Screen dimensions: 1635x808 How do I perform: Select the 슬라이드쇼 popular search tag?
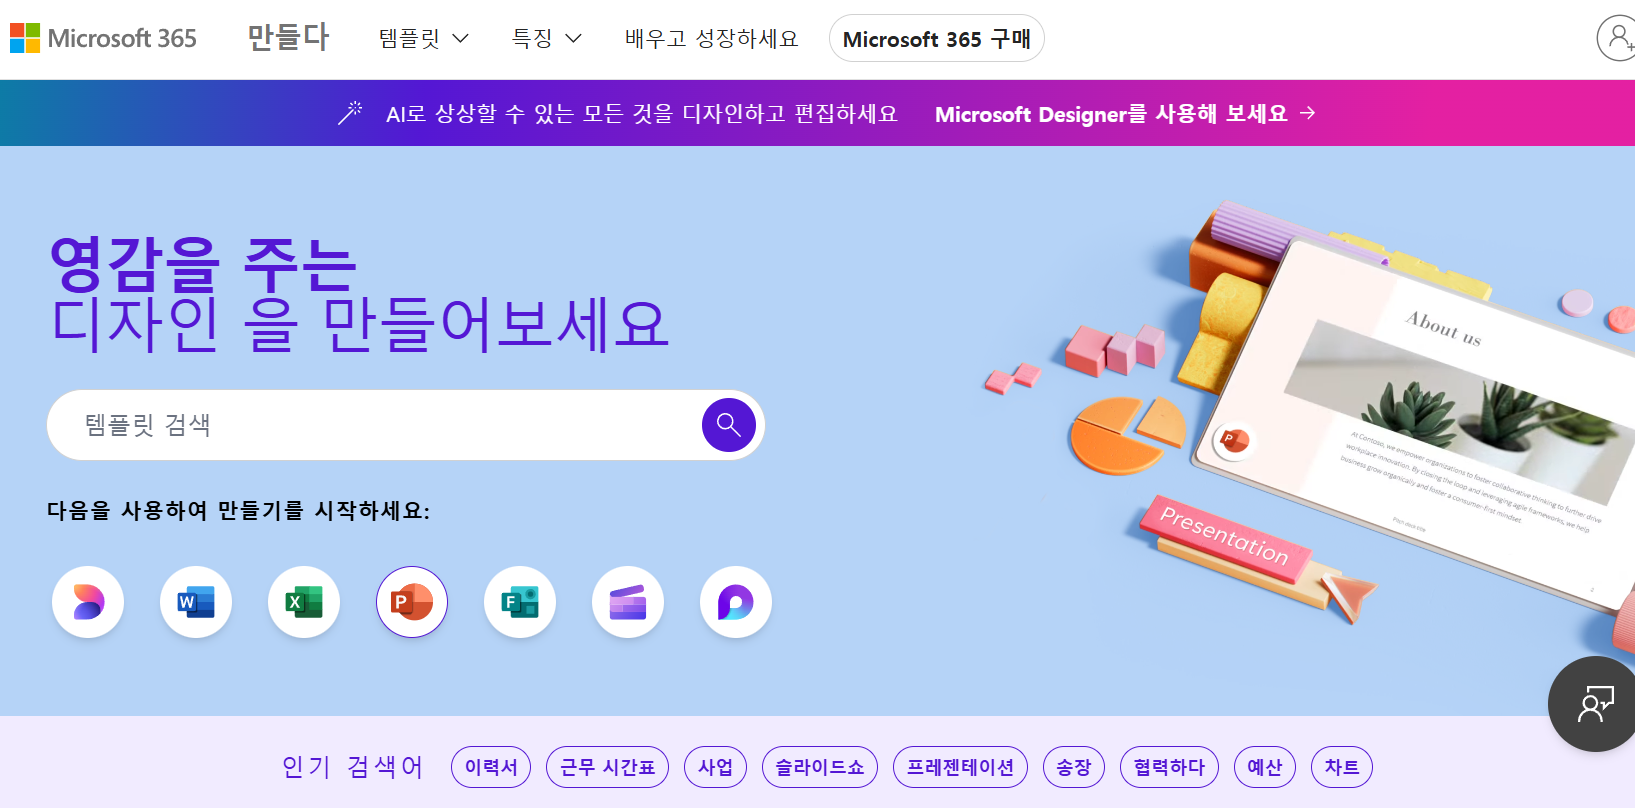coord(820,767)
